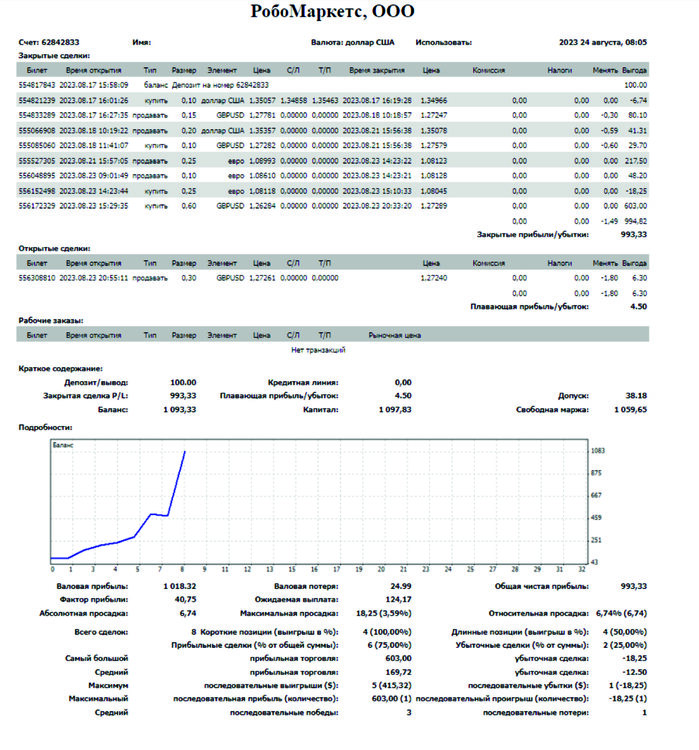
Task: Select the Открытые сделки section heading
Action: (54, 248)
